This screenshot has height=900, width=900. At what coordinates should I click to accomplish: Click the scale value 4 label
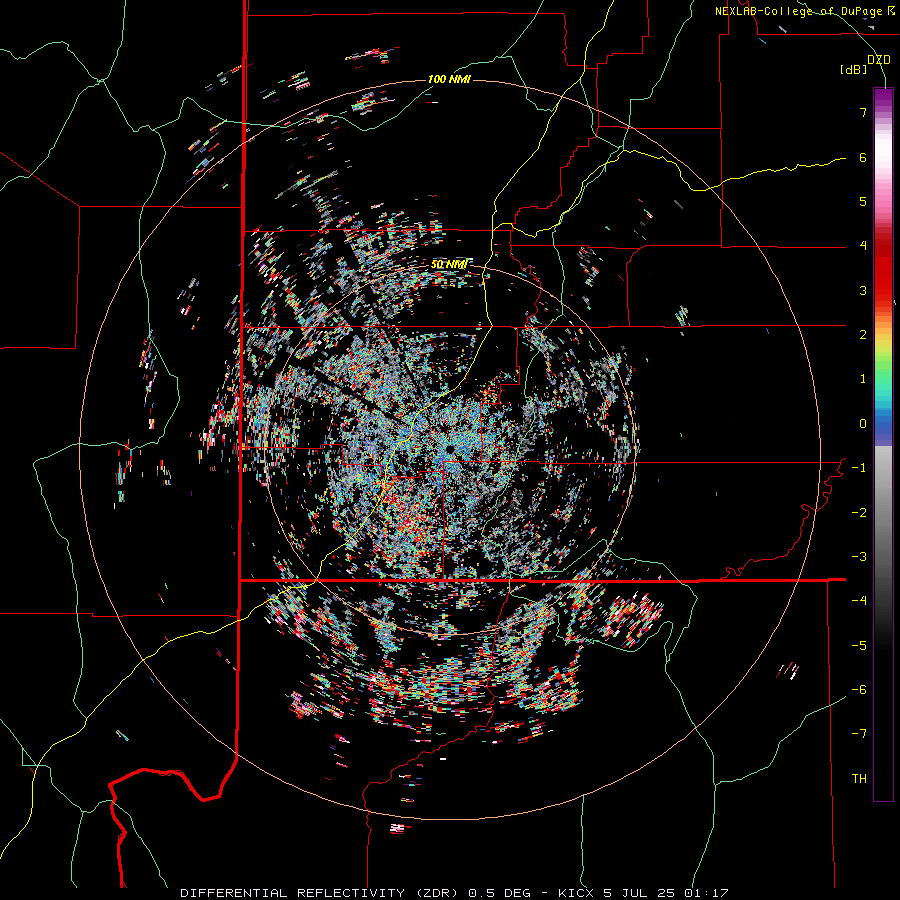pyautogui.click(x=863, y=246)
